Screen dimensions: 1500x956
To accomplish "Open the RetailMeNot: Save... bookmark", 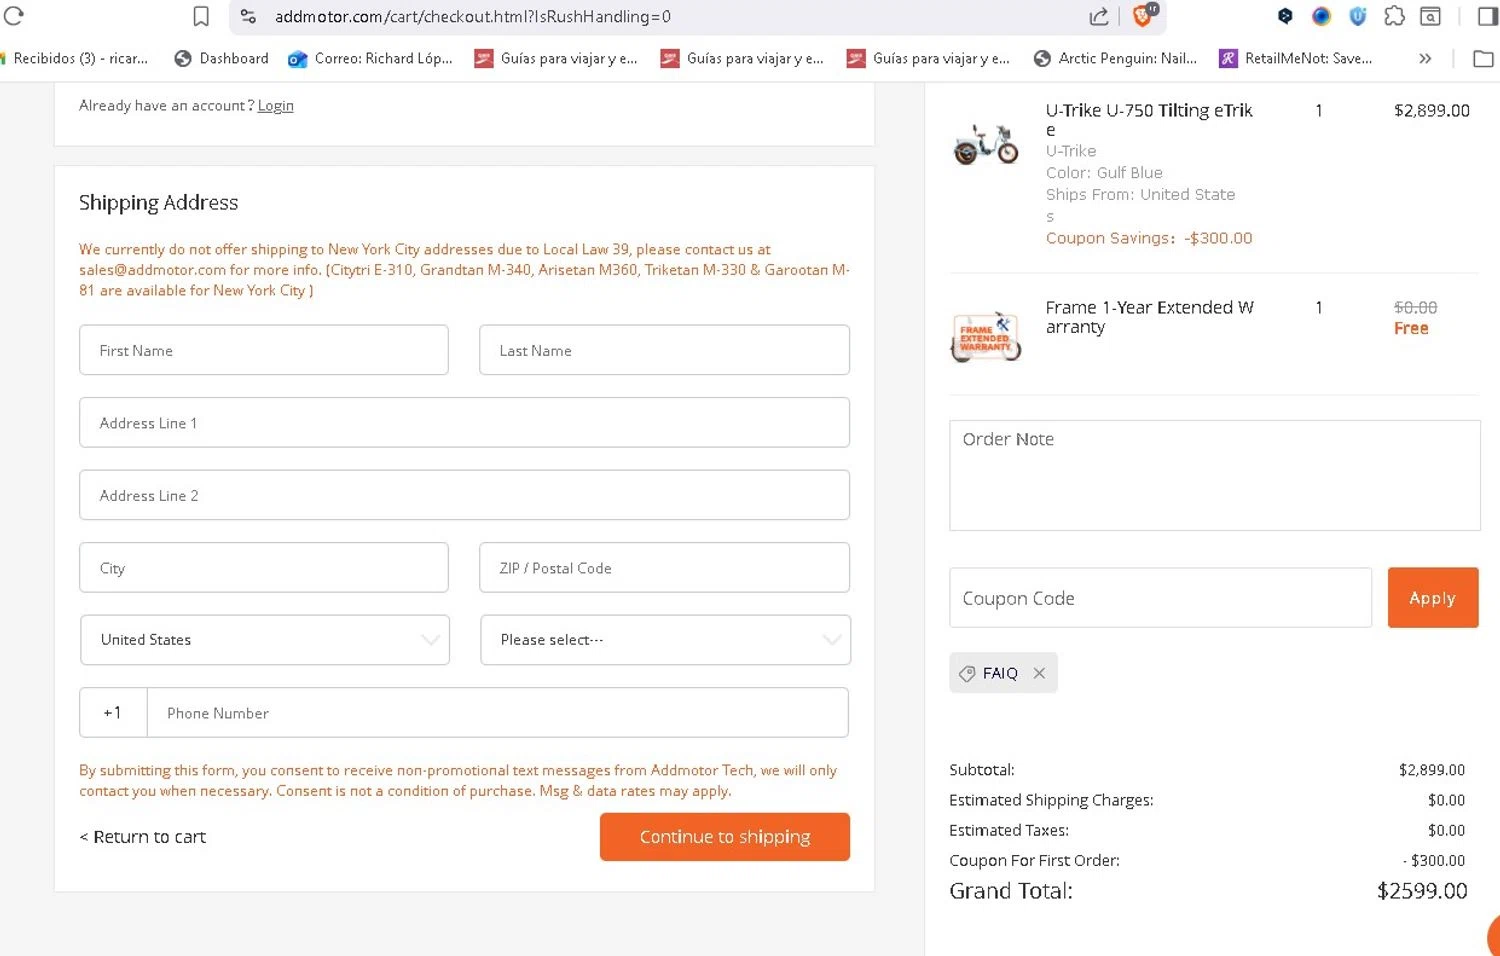I will (1296, 59).
